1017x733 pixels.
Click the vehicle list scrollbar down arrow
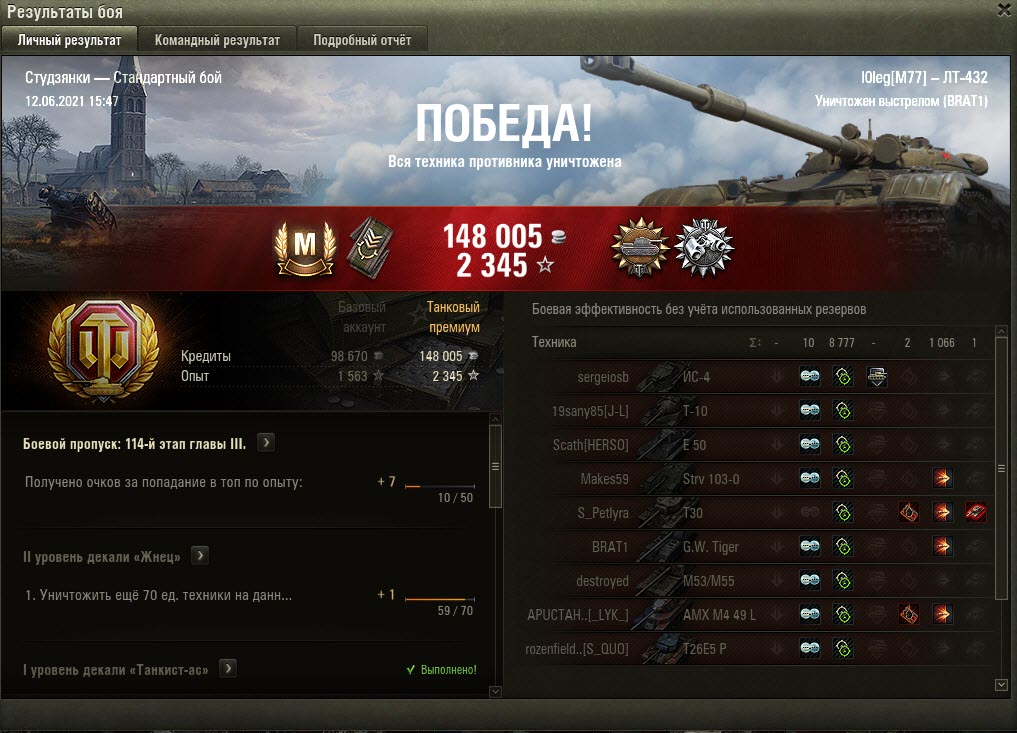tap(1001, 684)
